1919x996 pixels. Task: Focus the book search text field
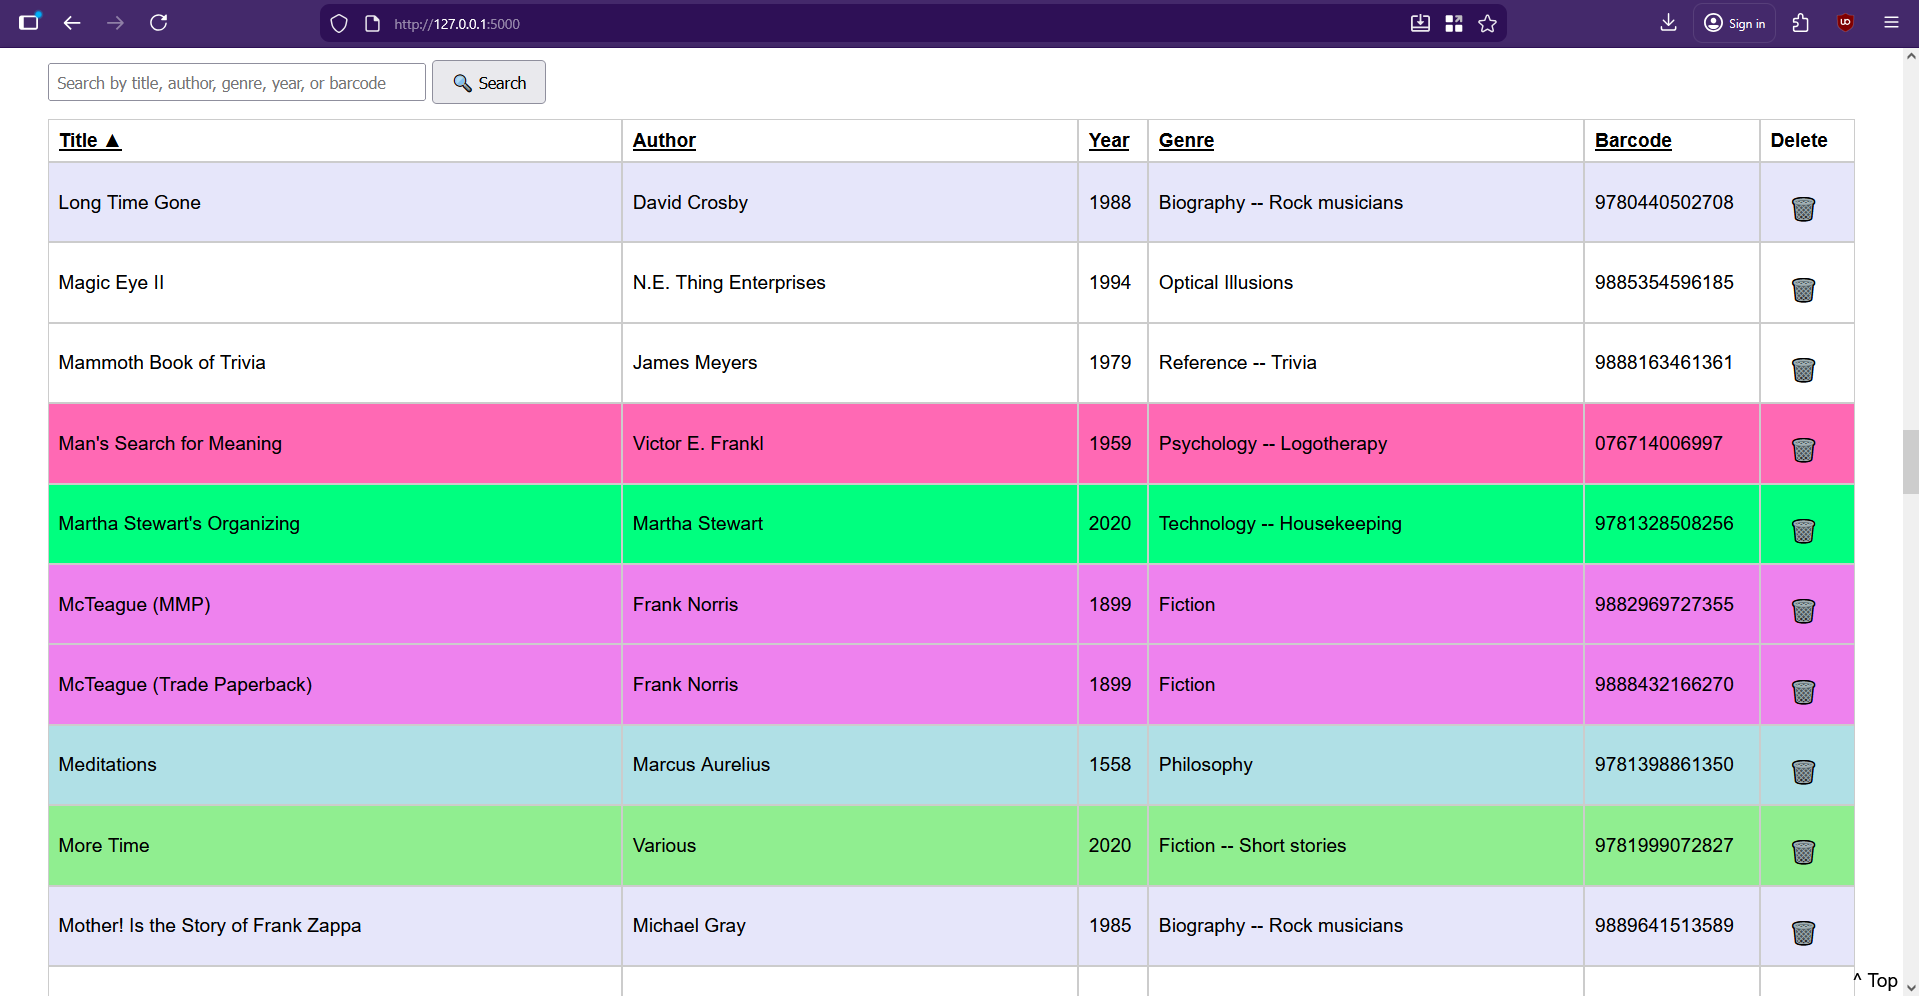point(237,83)
